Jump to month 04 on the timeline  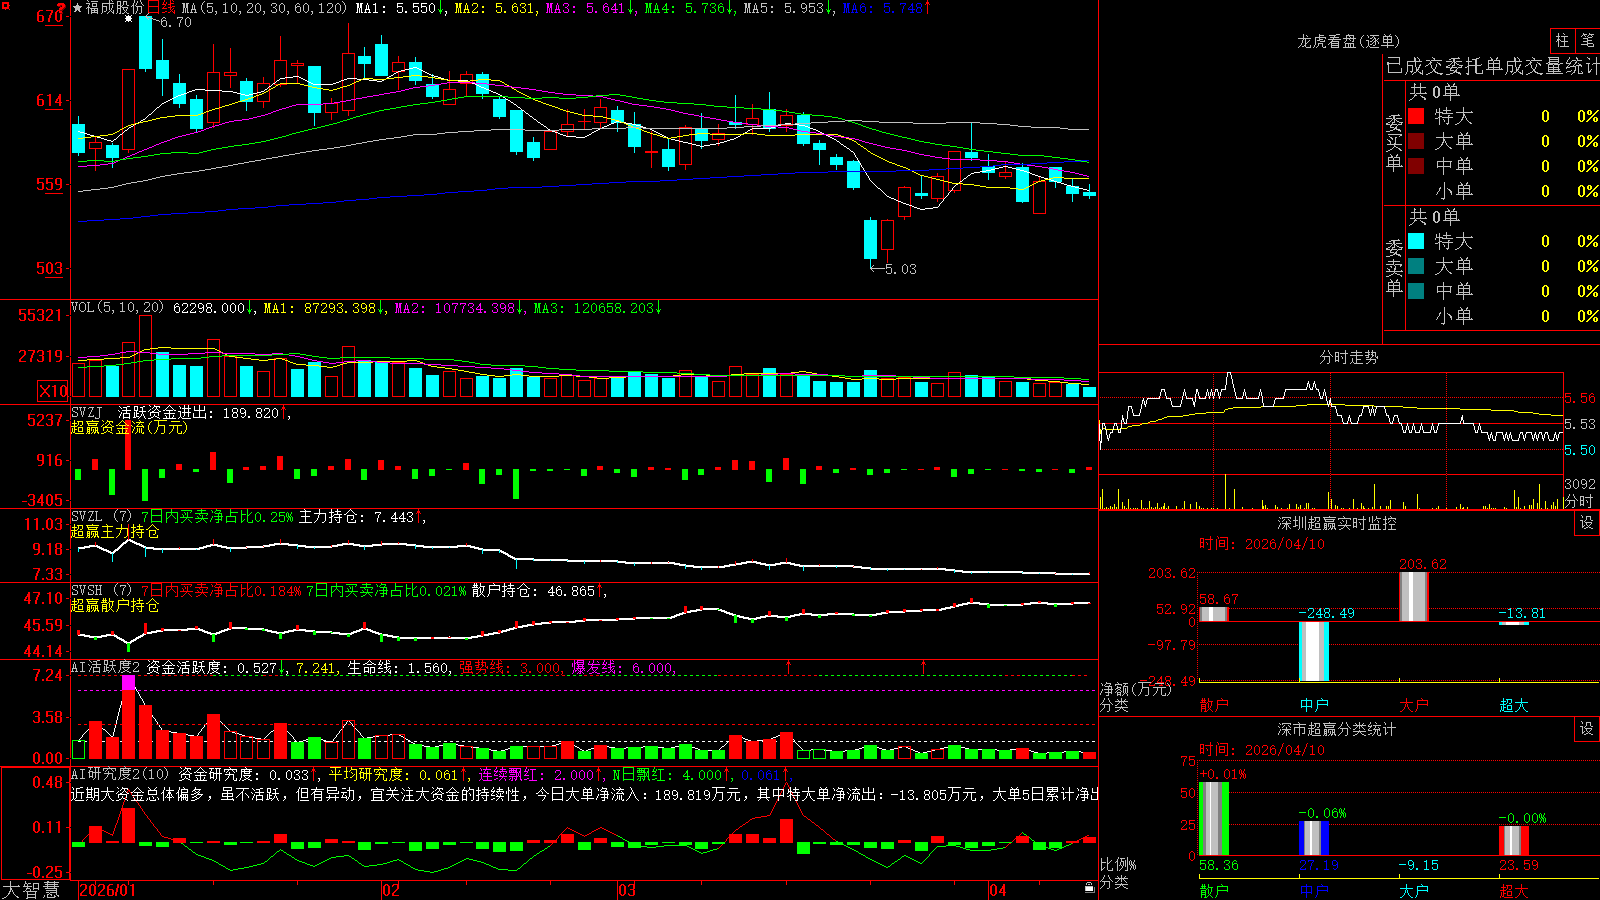pyautogui.click(x=998, y=890)
